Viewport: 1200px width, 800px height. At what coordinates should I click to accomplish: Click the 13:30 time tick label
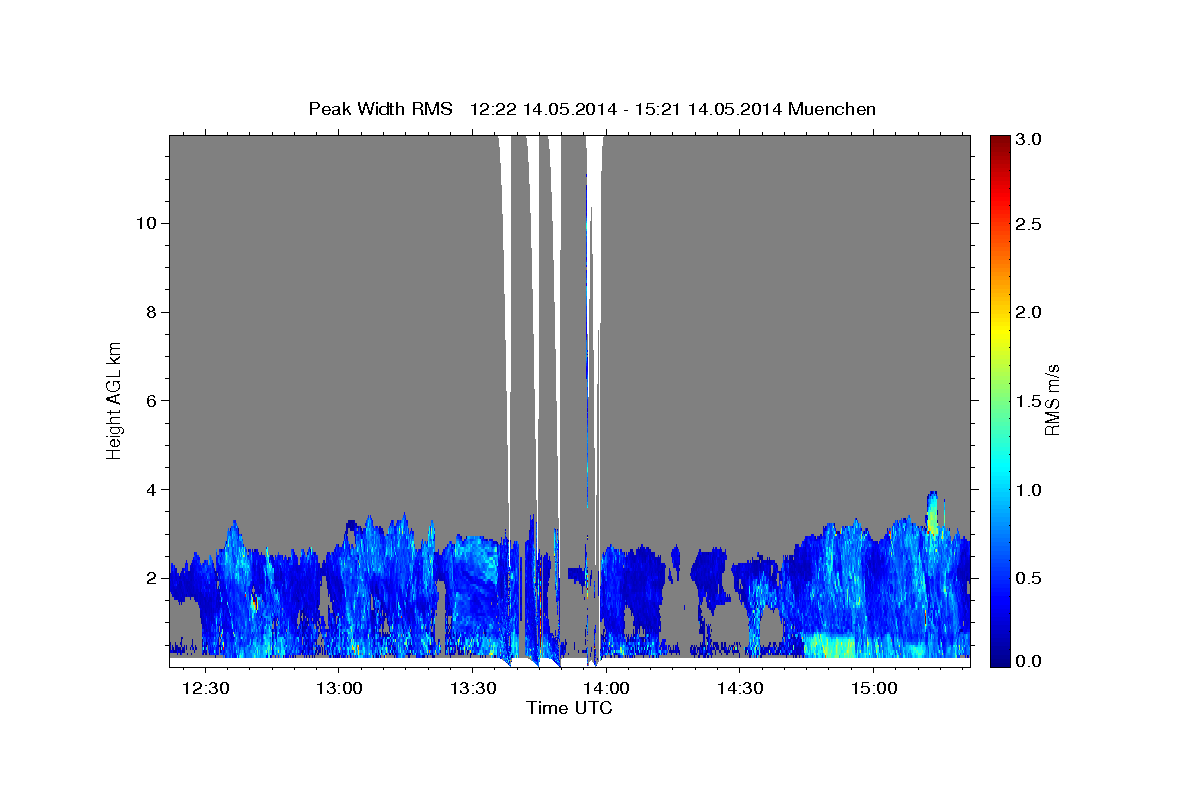(472, 689)
